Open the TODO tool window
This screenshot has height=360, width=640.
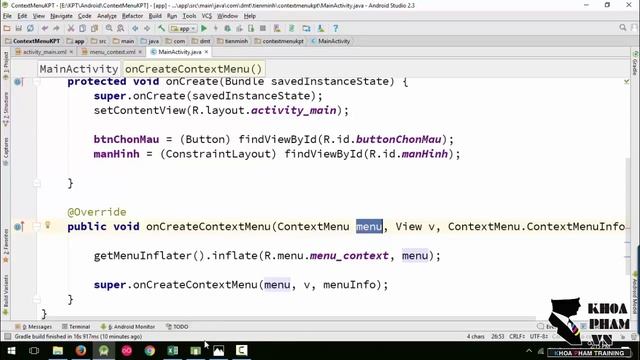[177, 327]
